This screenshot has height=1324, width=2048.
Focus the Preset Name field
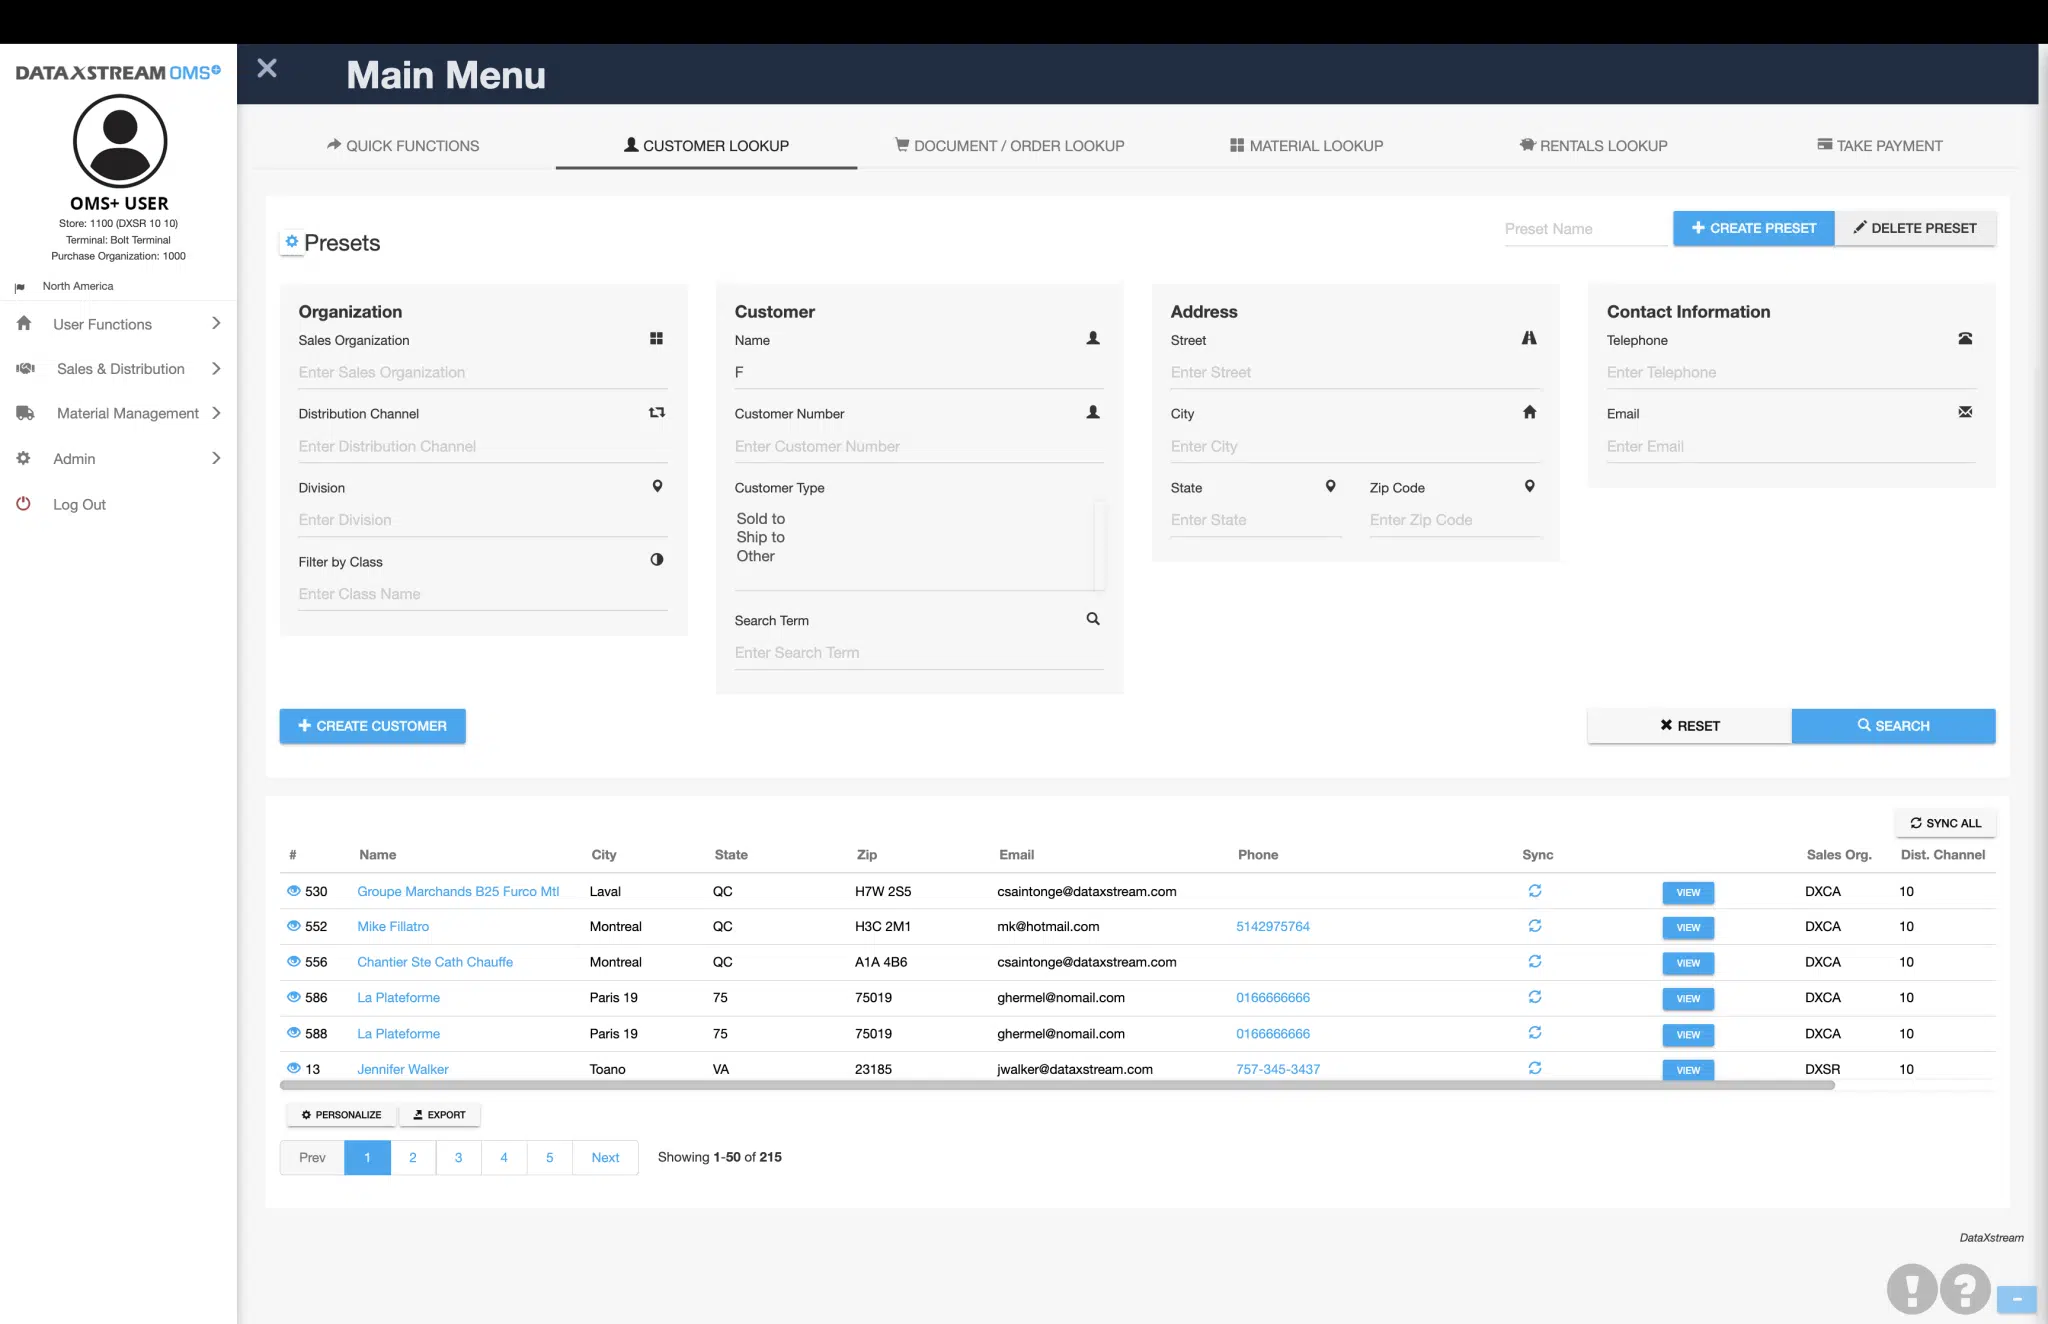click(1585, 229)
